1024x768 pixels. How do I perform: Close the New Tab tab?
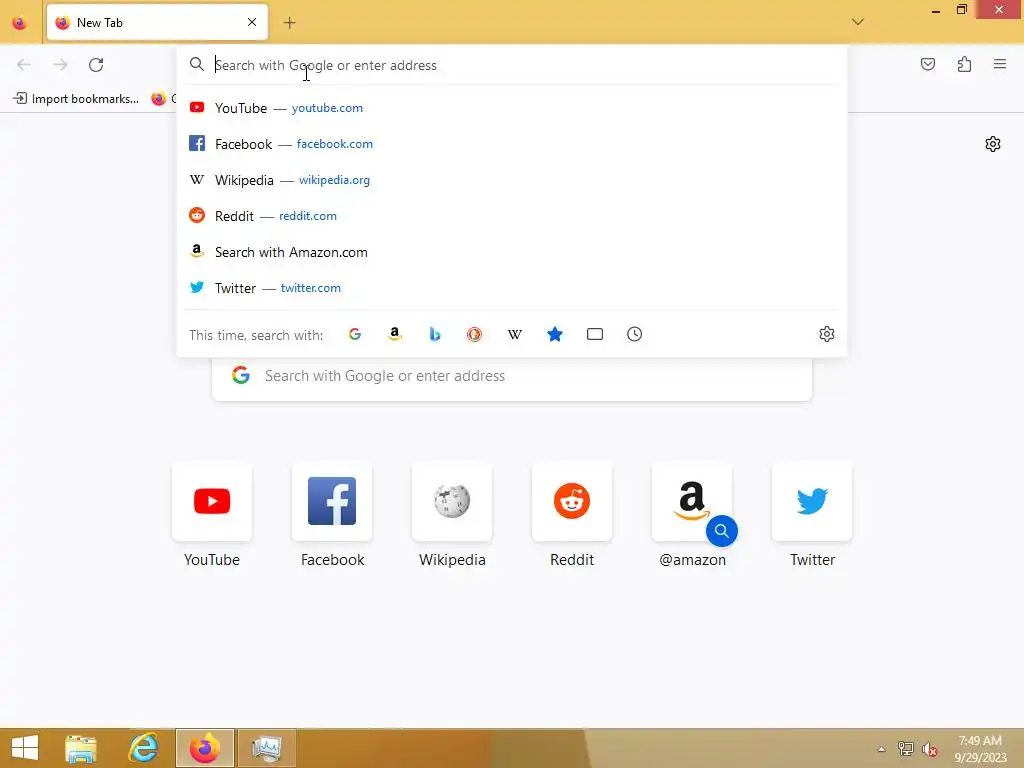(x=252, y=22)
